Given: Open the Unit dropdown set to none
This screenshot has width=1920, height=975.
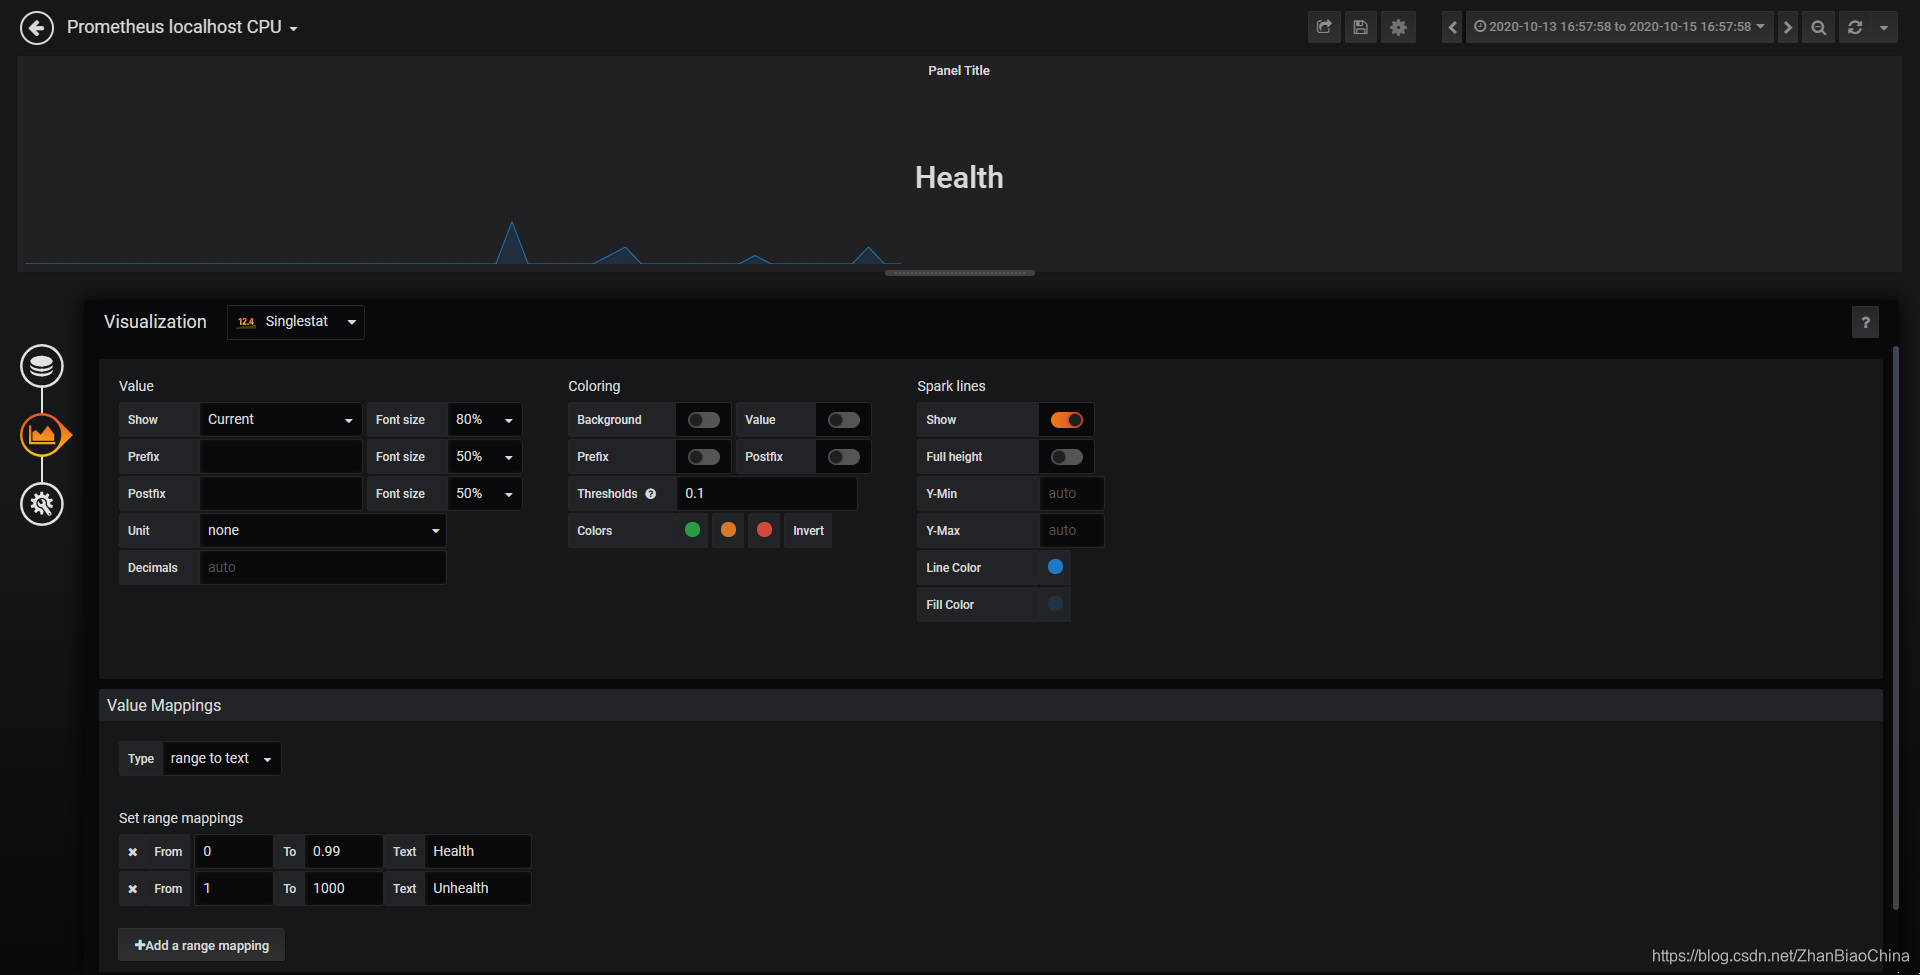Looking at the screenshot, I should 322,531.
